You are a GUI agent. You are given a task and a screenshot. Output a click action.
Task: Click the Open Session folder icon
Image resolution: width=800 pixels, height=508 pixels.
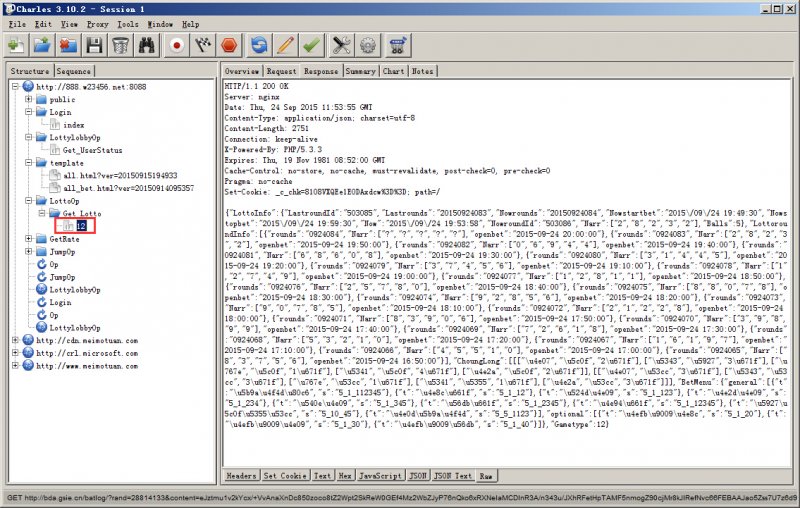pyautogui.click(x=42, y=45)
